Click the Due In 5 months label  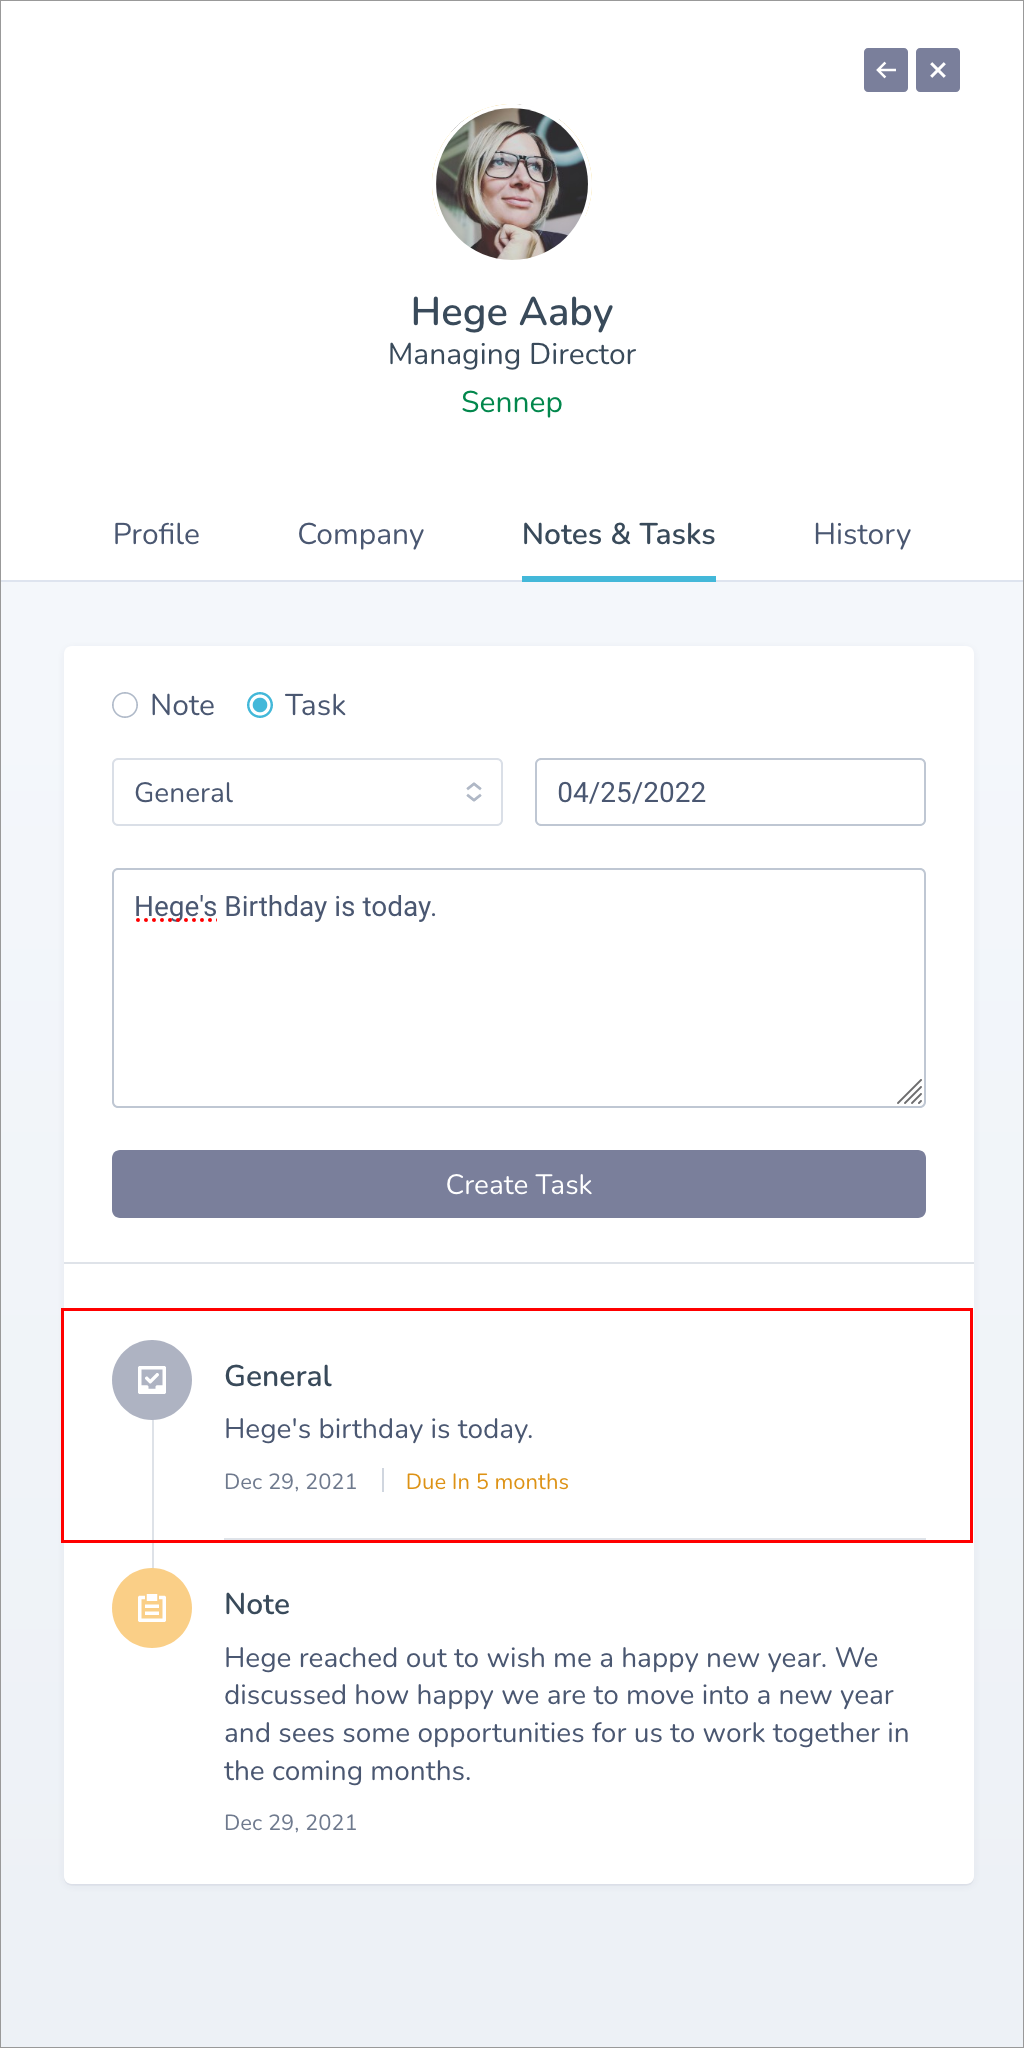[487, 1482]
